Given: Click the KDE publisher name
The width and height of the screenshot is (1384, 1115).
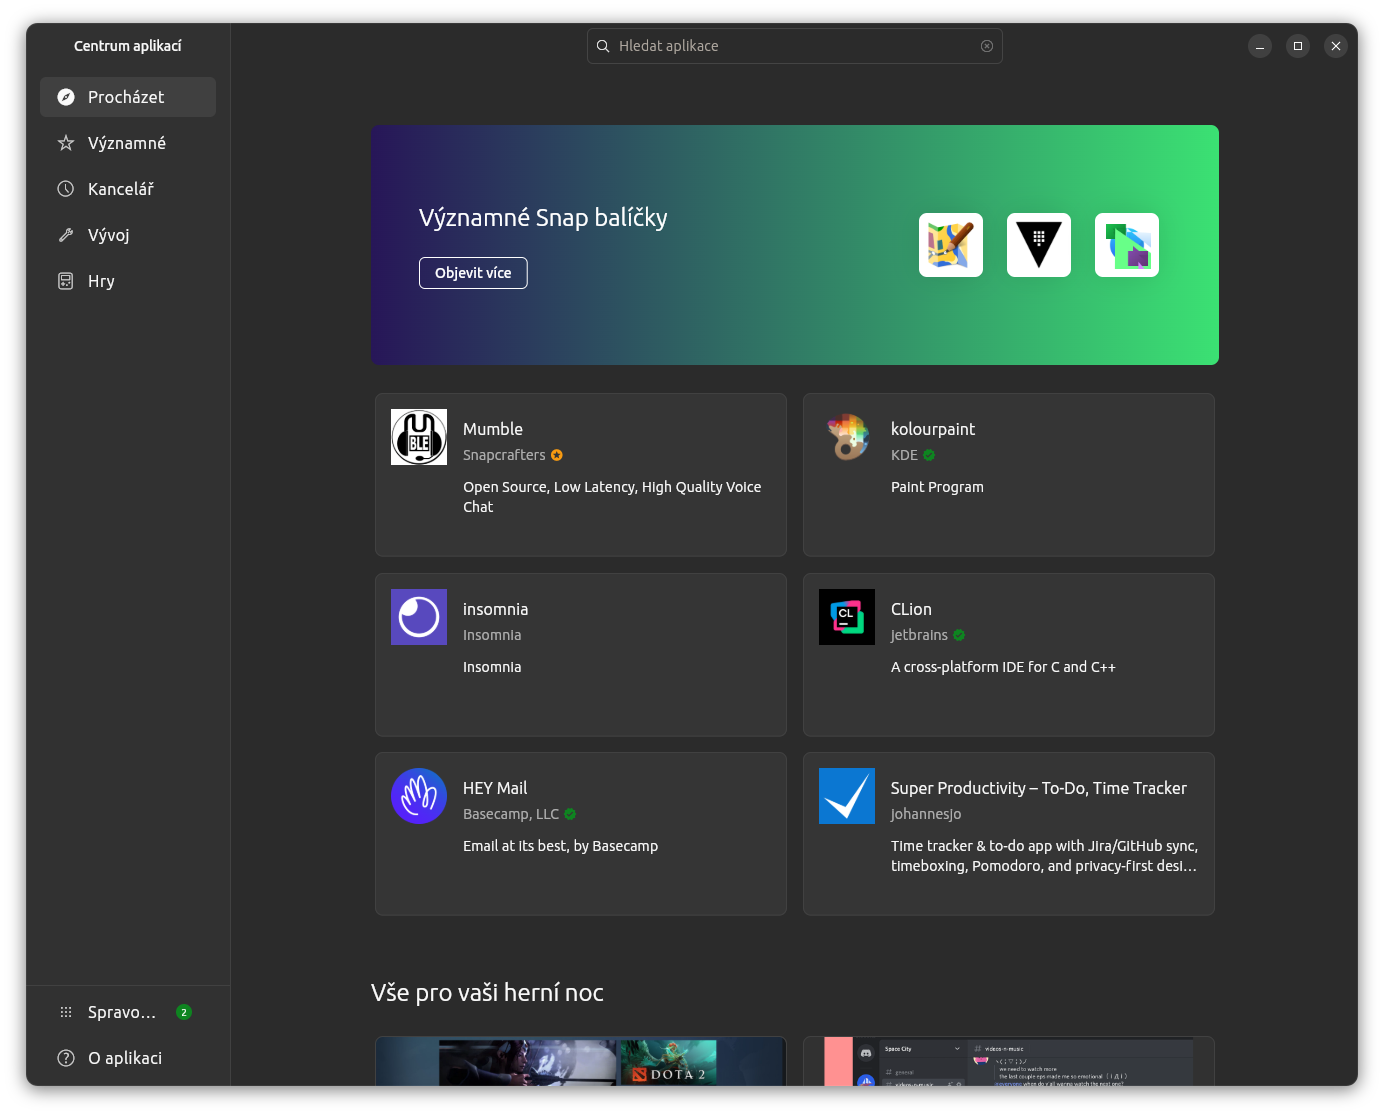Looking at the screenshot, I should [904, 455].
